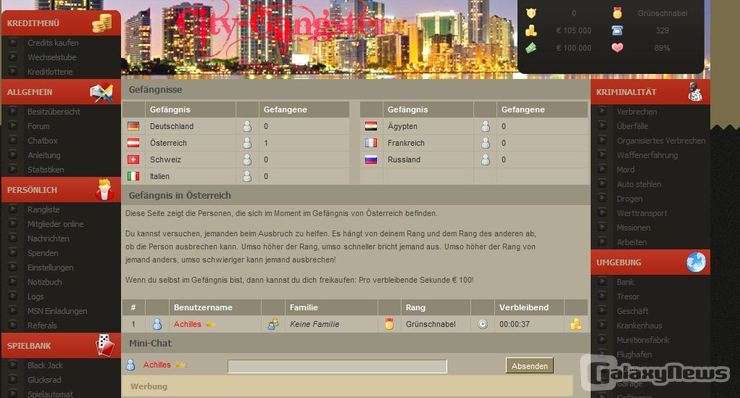Click the prisoner icon in Schweiz row
The height and width of the screenshot is (398, 740).
coord(247,160)
